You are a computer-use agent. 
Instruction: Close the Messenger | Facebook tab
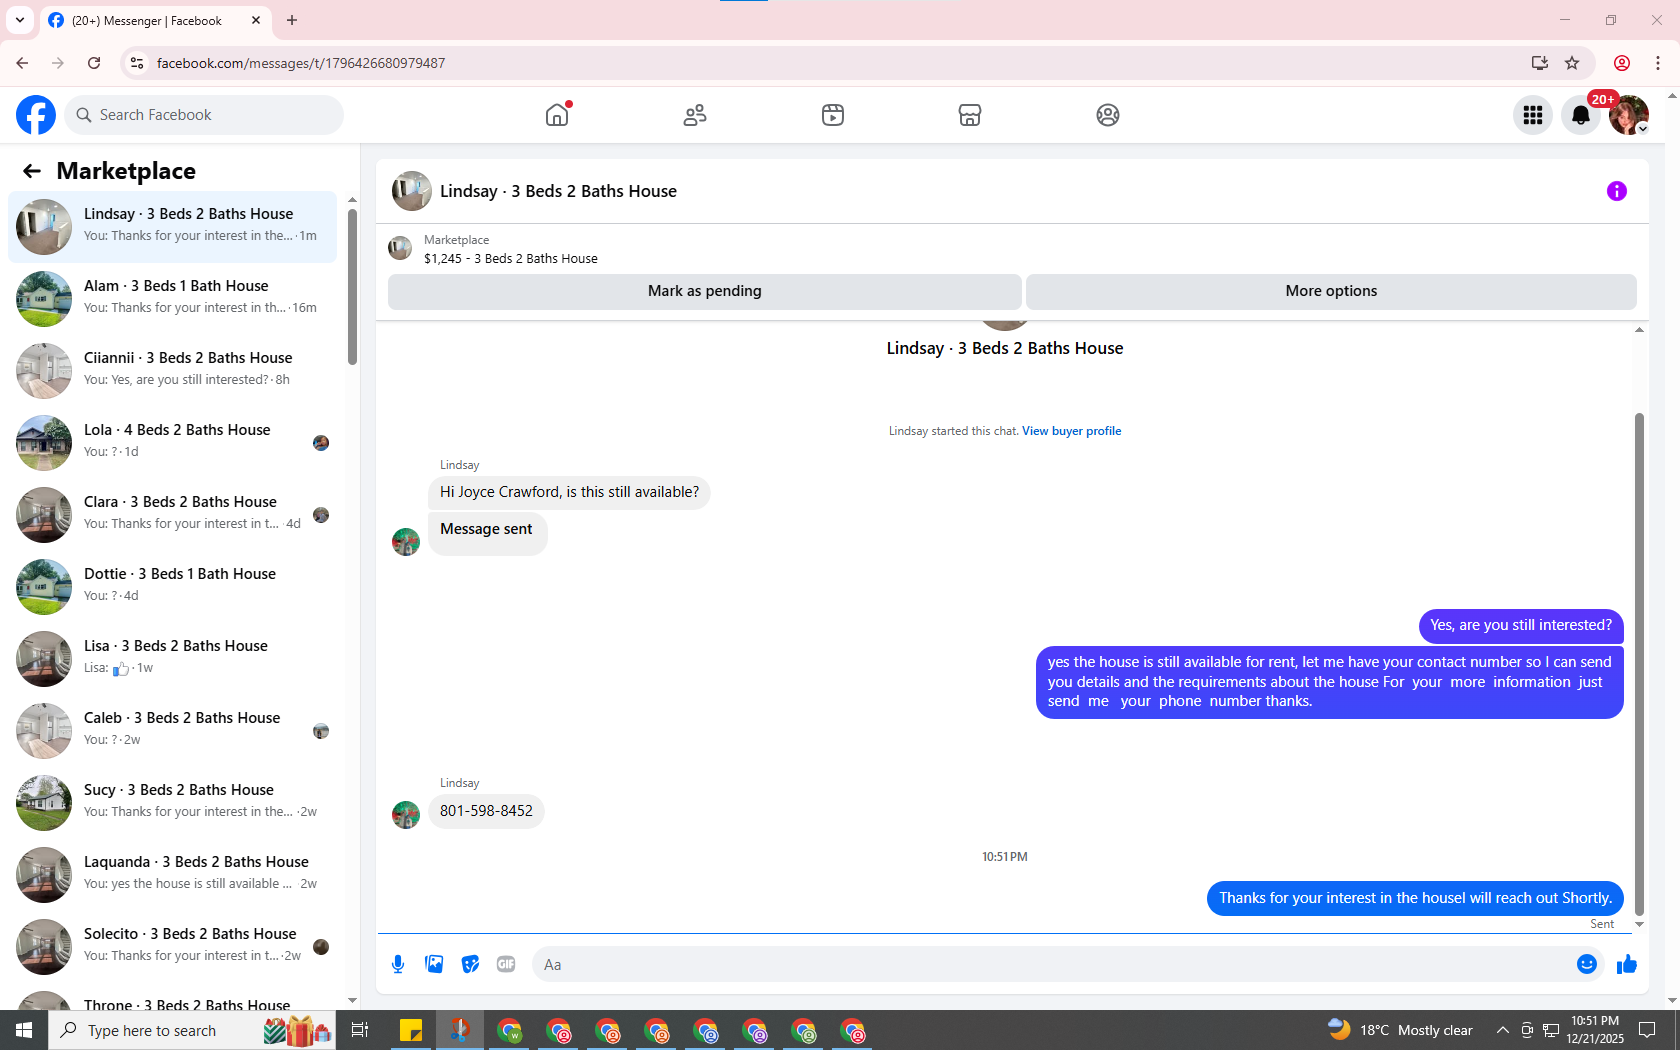click(256, 20)
